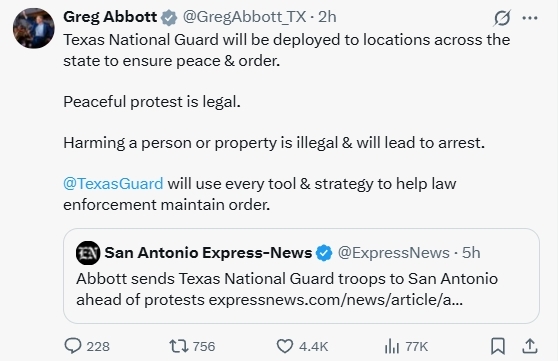Click the 5h quoted tweet timestamp
This screenshot has width=559, height=361.
[471, 253]
